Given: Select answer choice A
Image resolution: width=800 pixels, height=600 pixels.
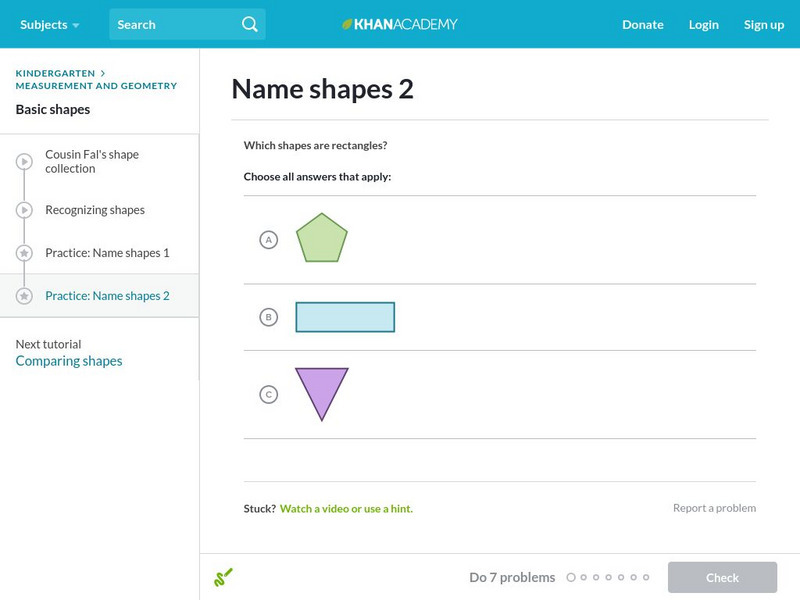Looking at the screenshot, I should (x=268, y=240).
